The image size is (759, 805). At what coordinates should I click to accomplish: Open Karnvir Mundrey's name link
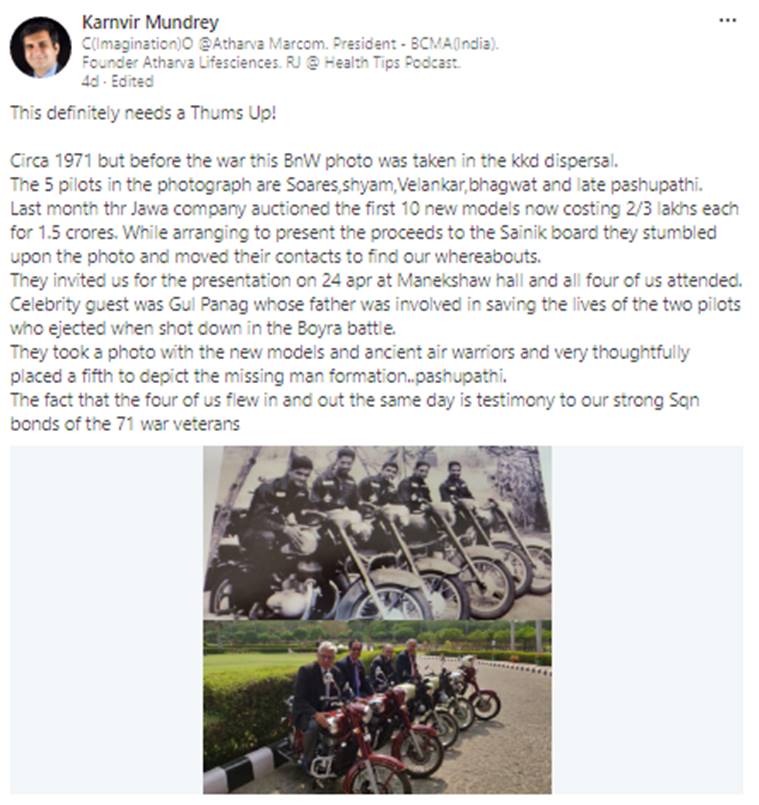point(150,22)
